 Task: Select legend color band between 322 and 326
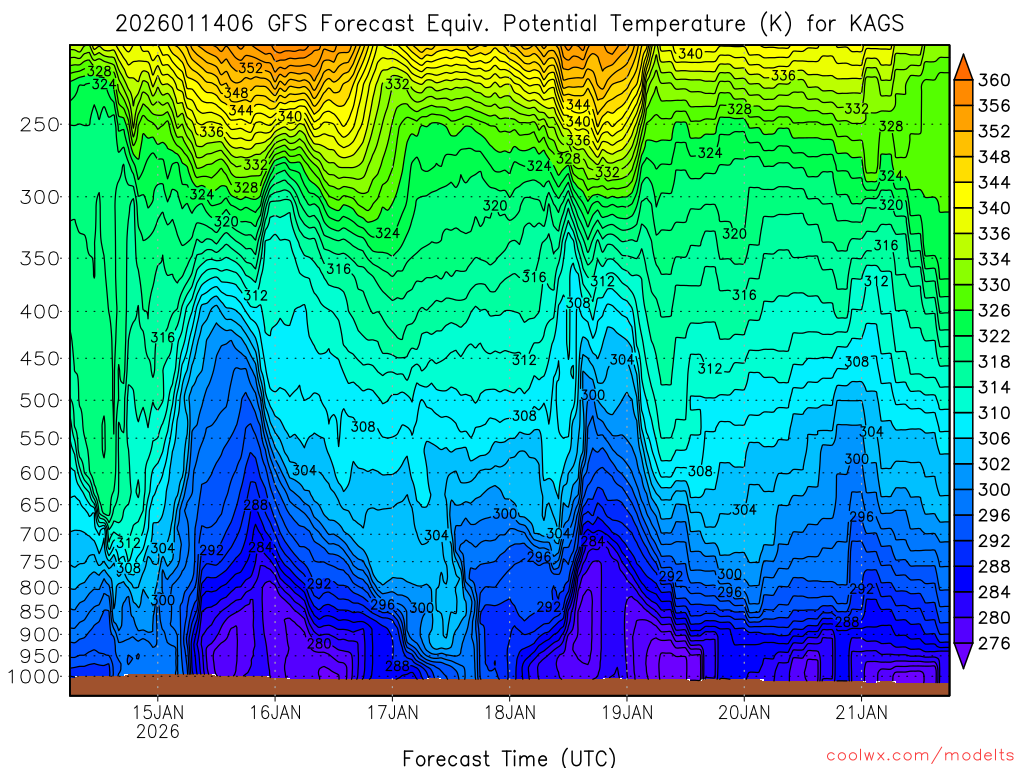tap(963, 323)
